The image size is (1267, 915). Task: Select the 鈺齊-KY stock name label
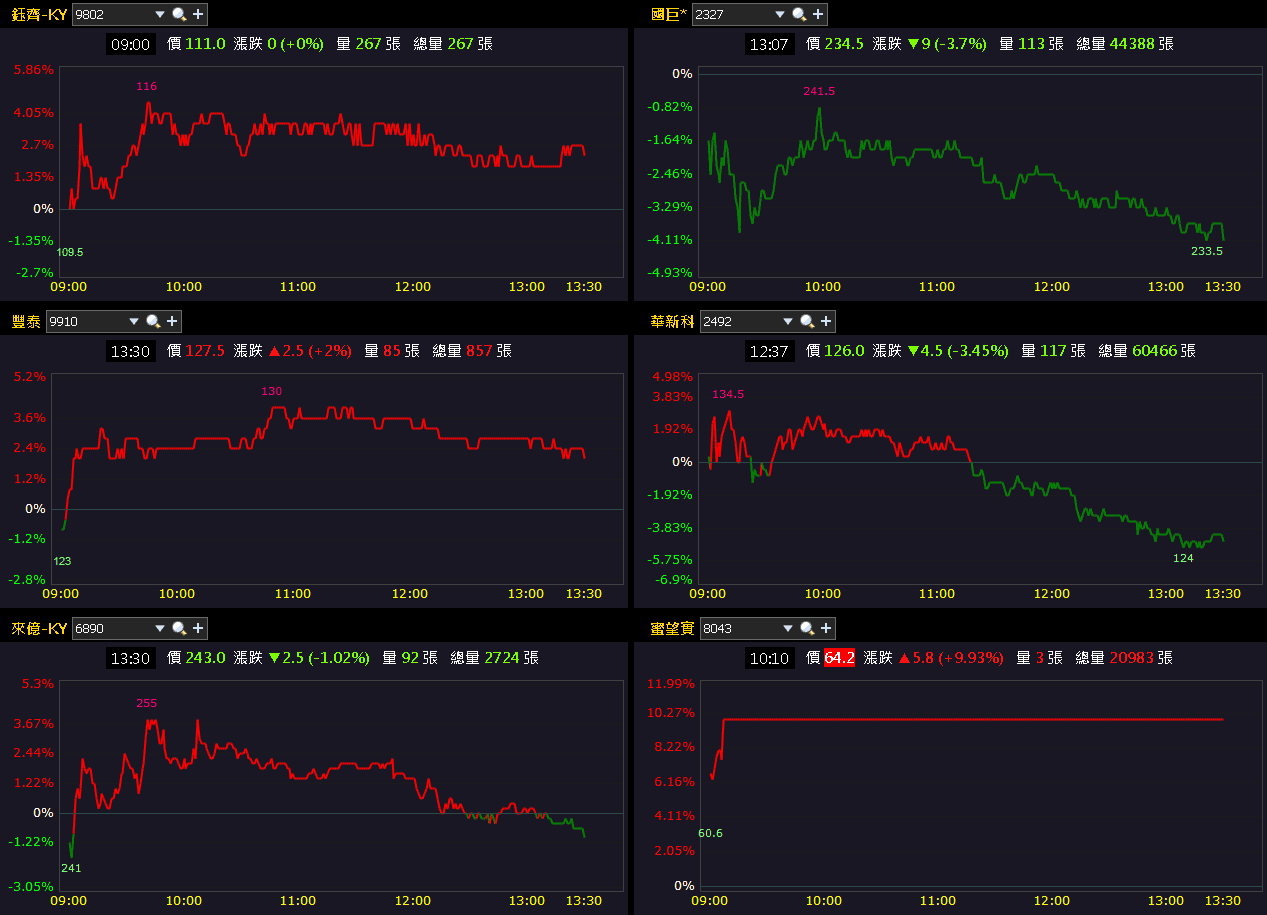tap(39, 14)
